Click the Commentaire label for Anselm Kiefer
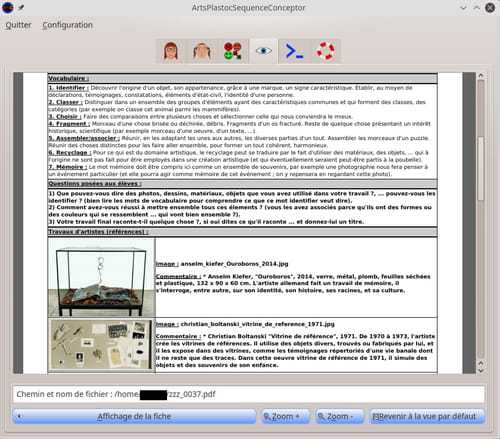Viewport: 500px width, 439px height. tap(178, 276)
